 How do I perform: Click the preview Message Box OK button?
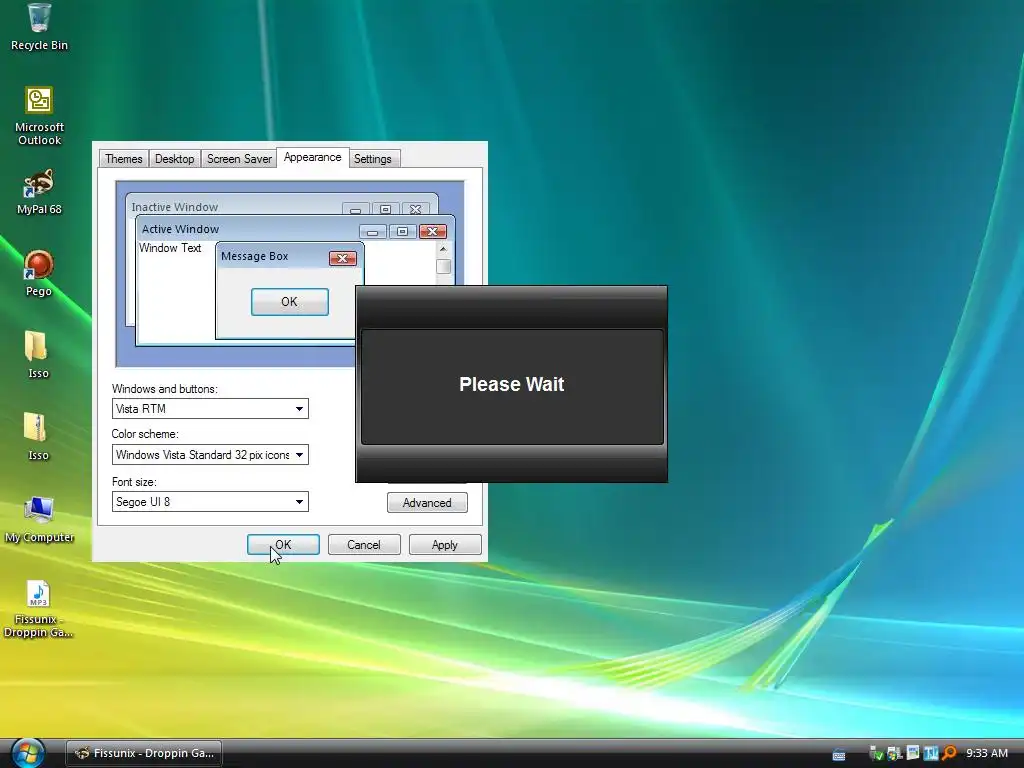[289, 302]
